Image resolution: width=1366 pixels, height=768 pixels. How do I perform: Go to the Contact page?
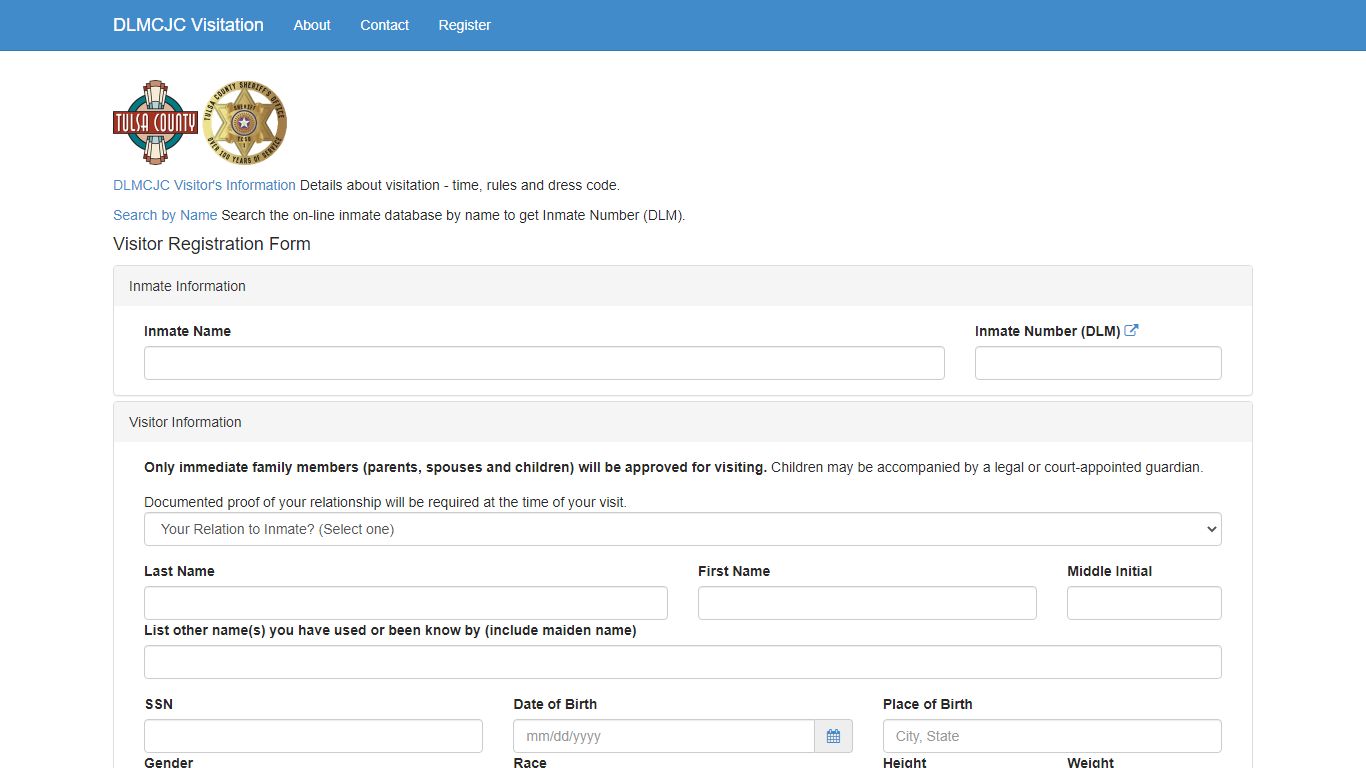pos(384,25)
